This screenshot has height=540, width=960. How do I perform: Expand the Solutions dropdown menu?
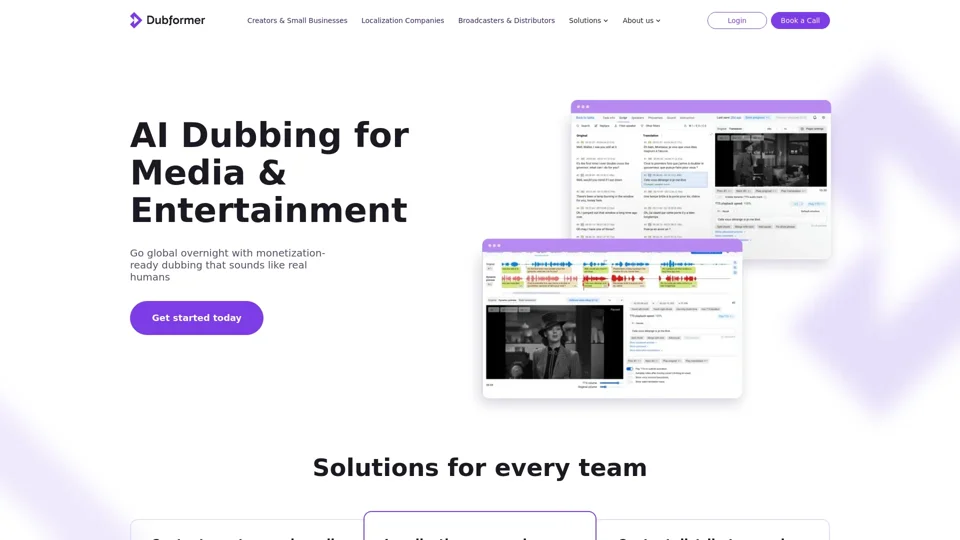tap(588, 20)
